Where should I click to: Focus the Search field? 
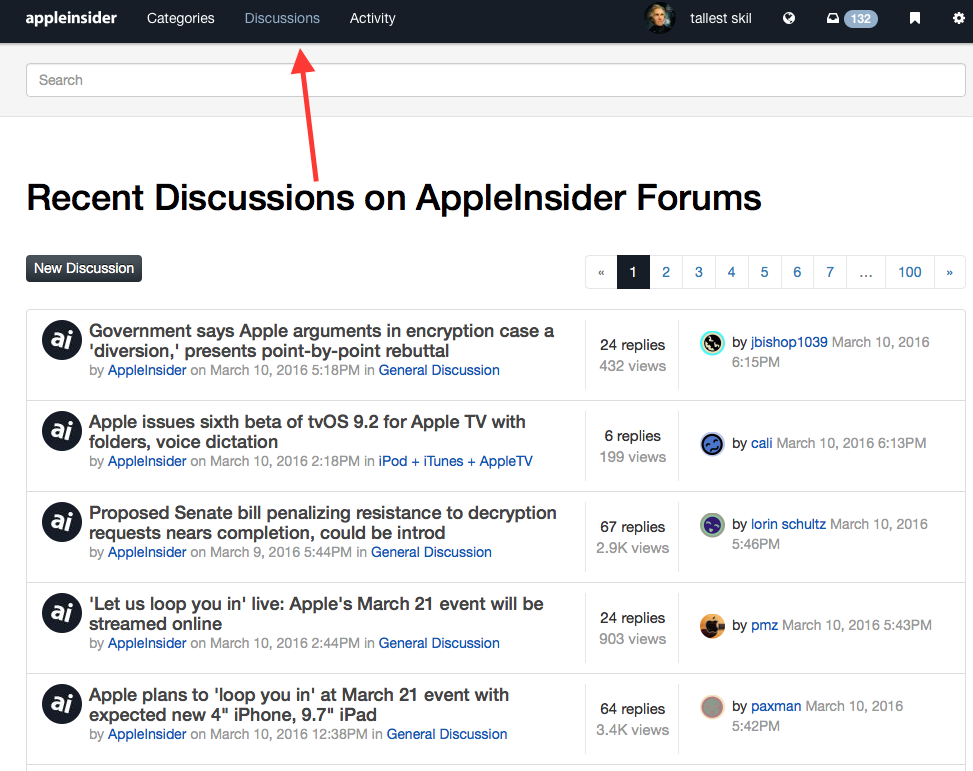(496, 80)
